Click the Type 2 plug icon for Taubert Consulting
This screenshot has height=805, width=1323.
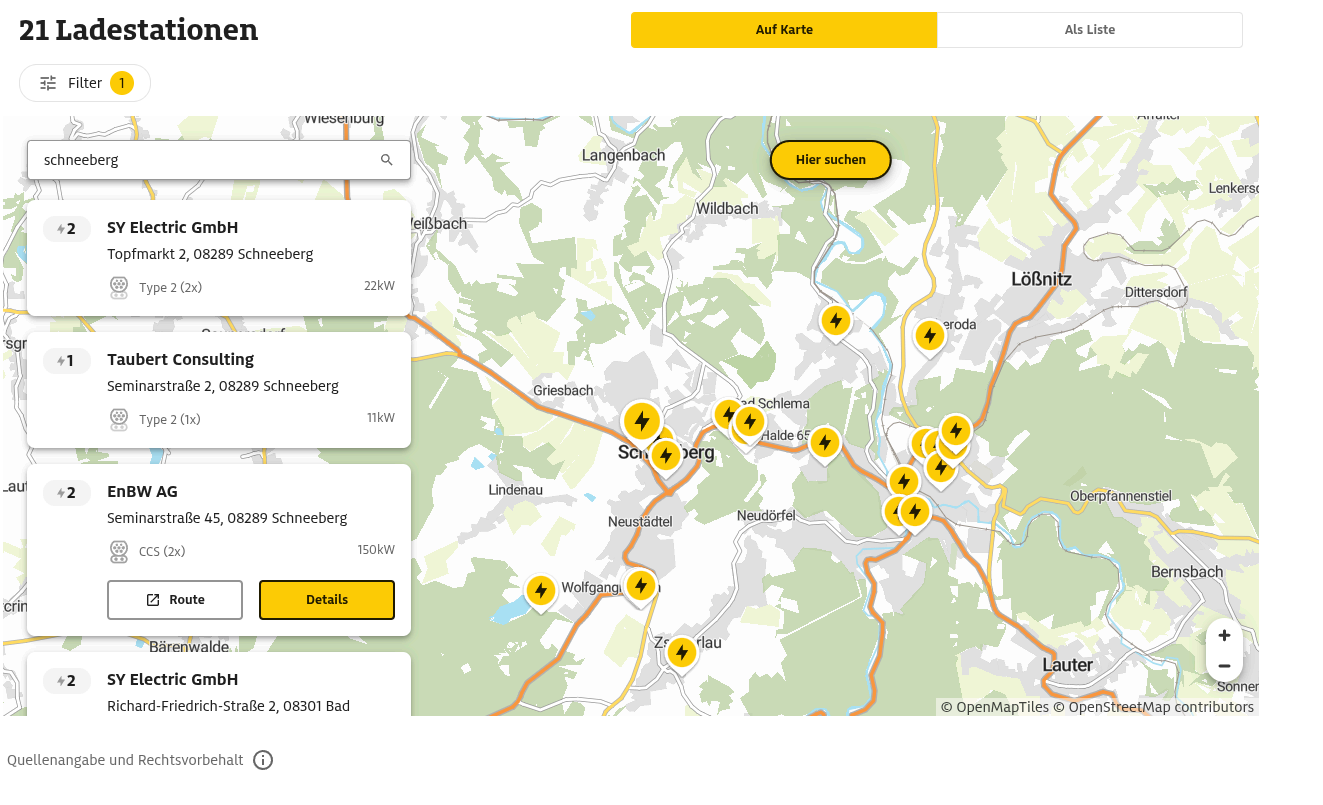click(119, 419)
